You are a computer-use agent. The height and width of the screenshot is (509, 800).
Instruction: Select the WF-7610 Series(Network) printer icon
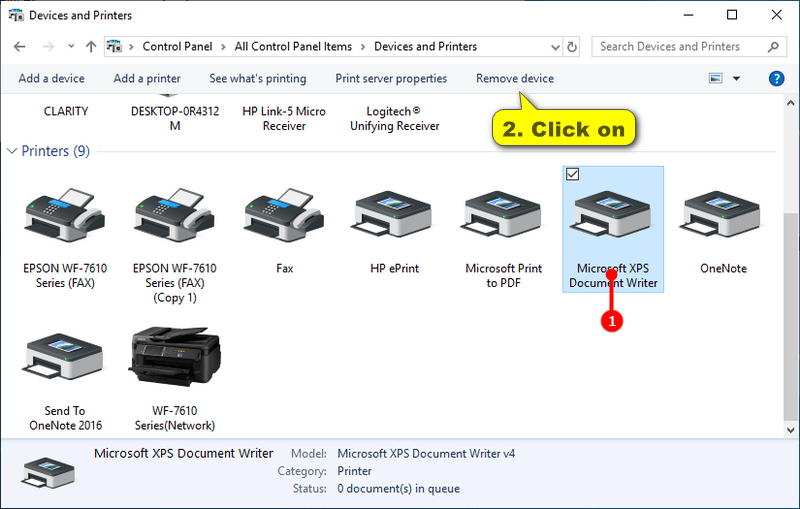pyautogui.click(x=174, y=357)
